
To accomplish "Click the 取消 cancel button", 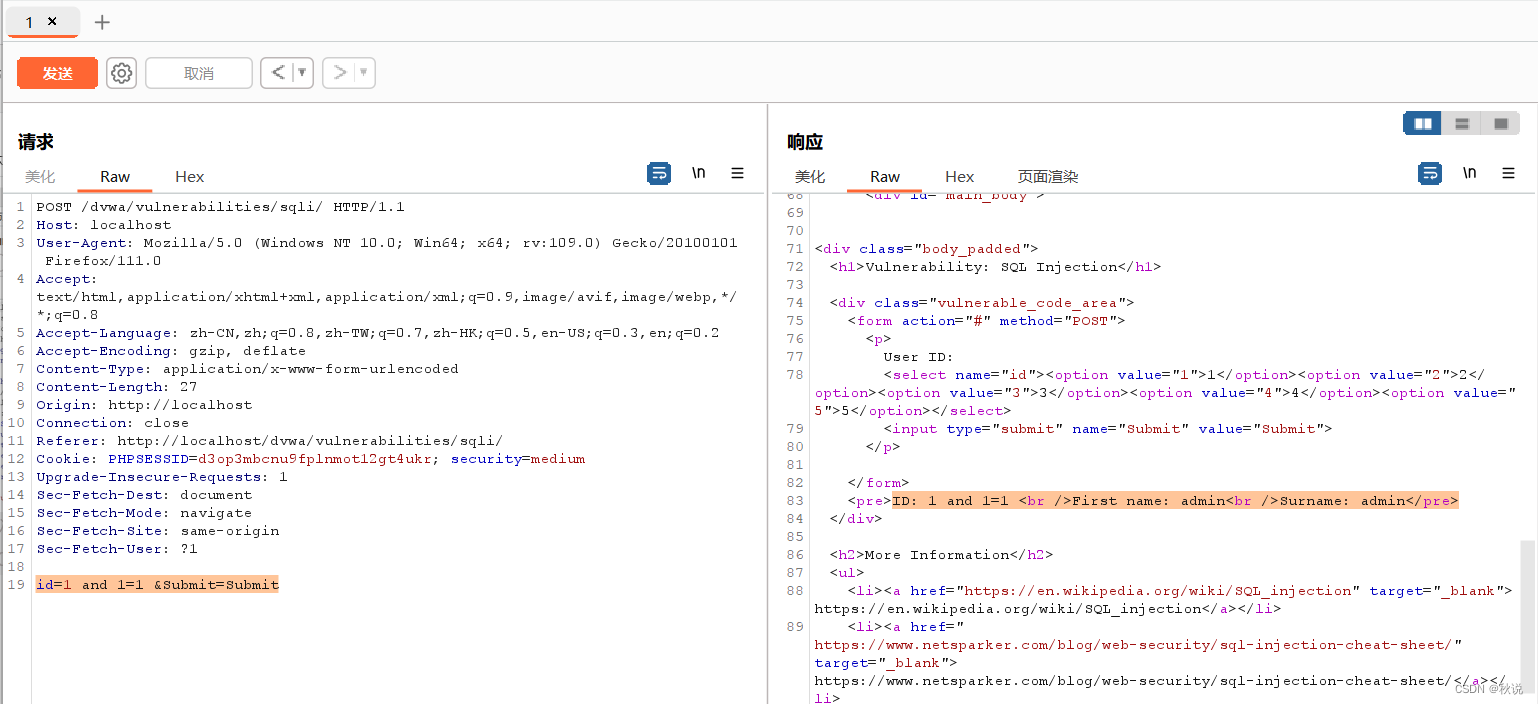I will tap(199, 73).
